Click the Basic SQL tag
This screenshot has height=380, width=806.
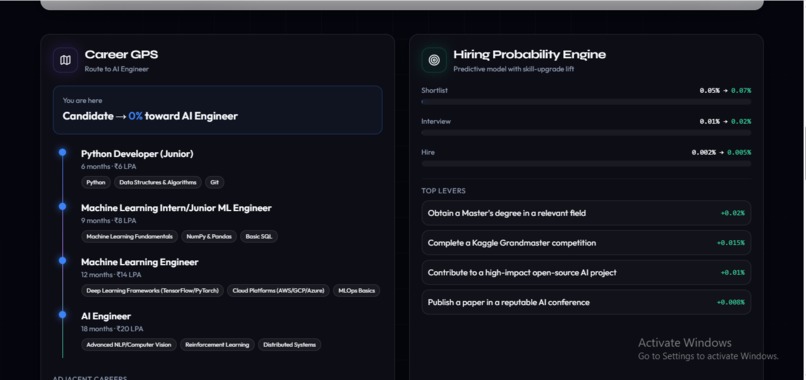tap(259, 237)
